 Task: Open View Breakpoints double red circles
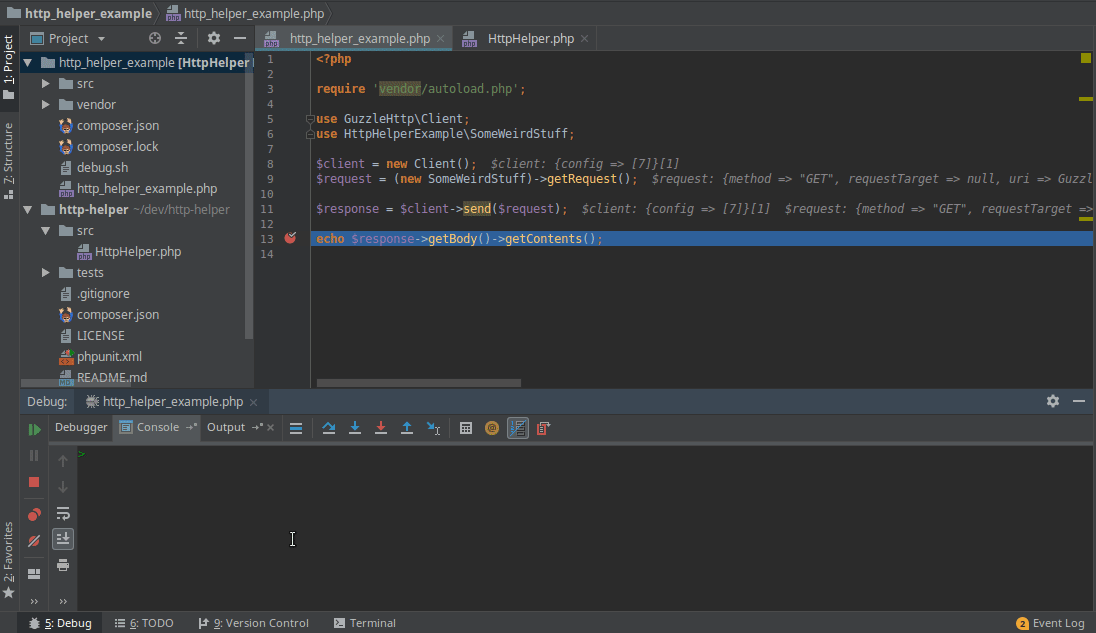pyautogui.click(x=34, y=514)
